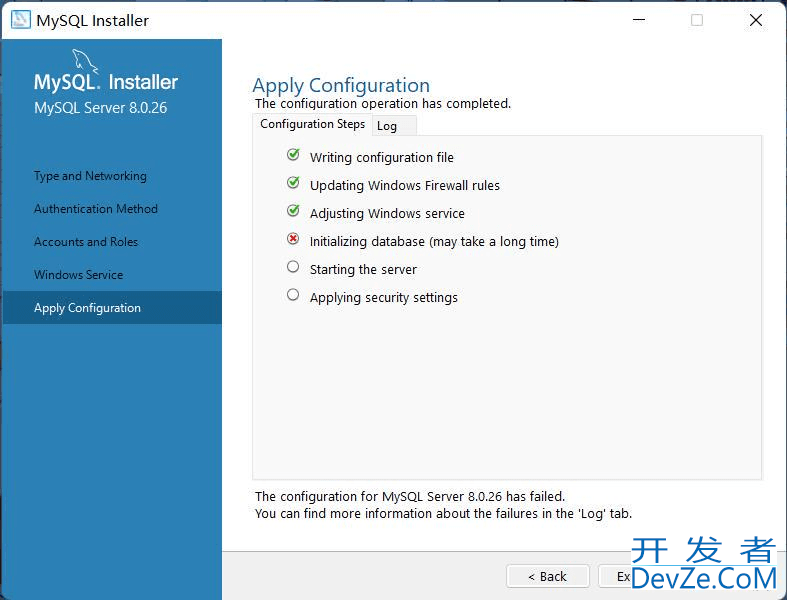Click 'Adjusting Windows service' step text
This screenshot has width=787, height=600.
click(x=387, y=214)
